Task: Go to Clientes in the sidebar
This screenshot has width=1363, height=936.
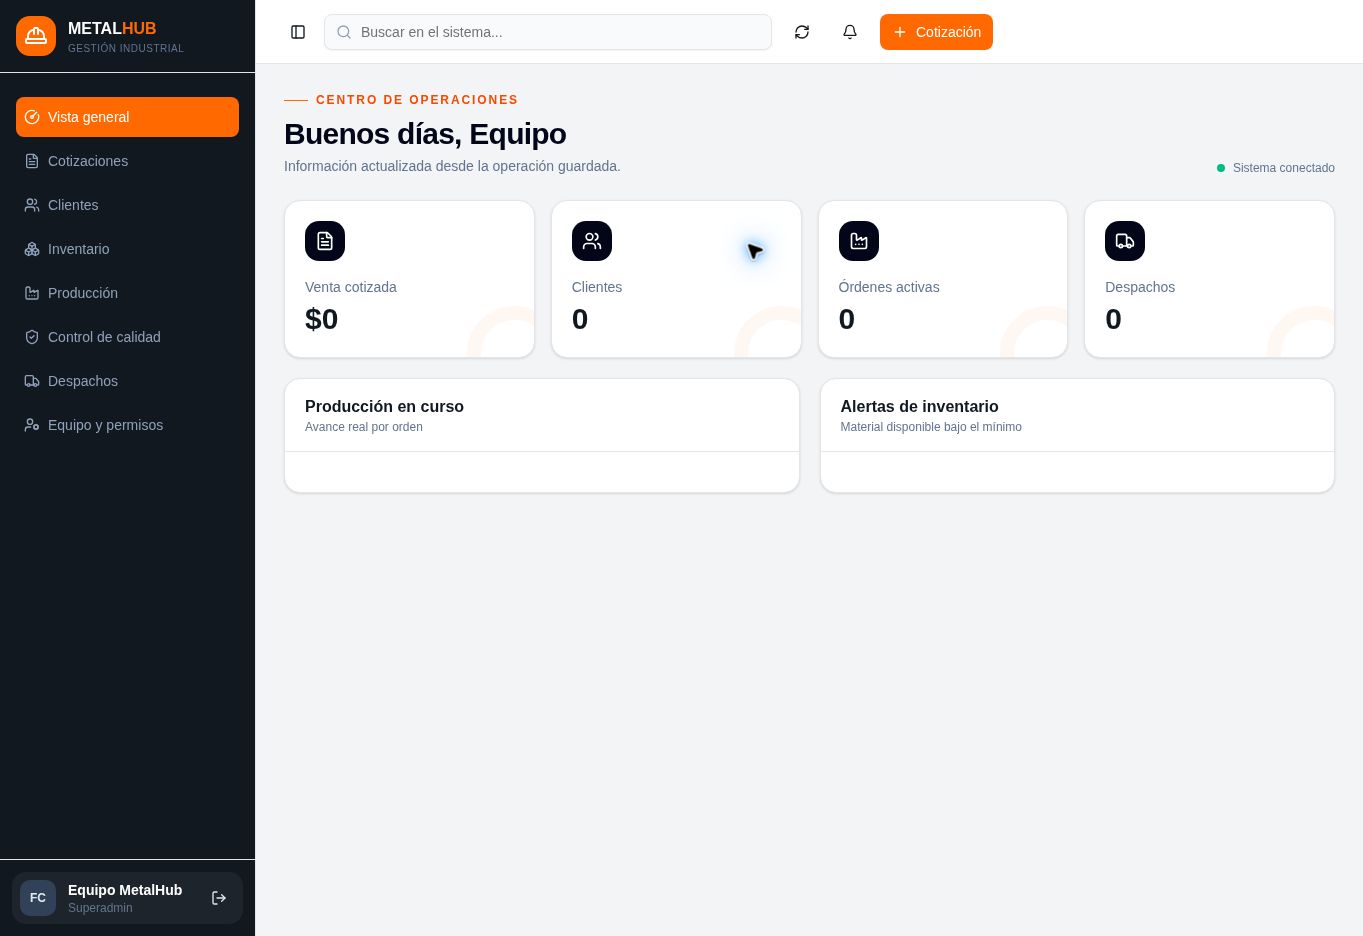Action: (x=127, y=205)
